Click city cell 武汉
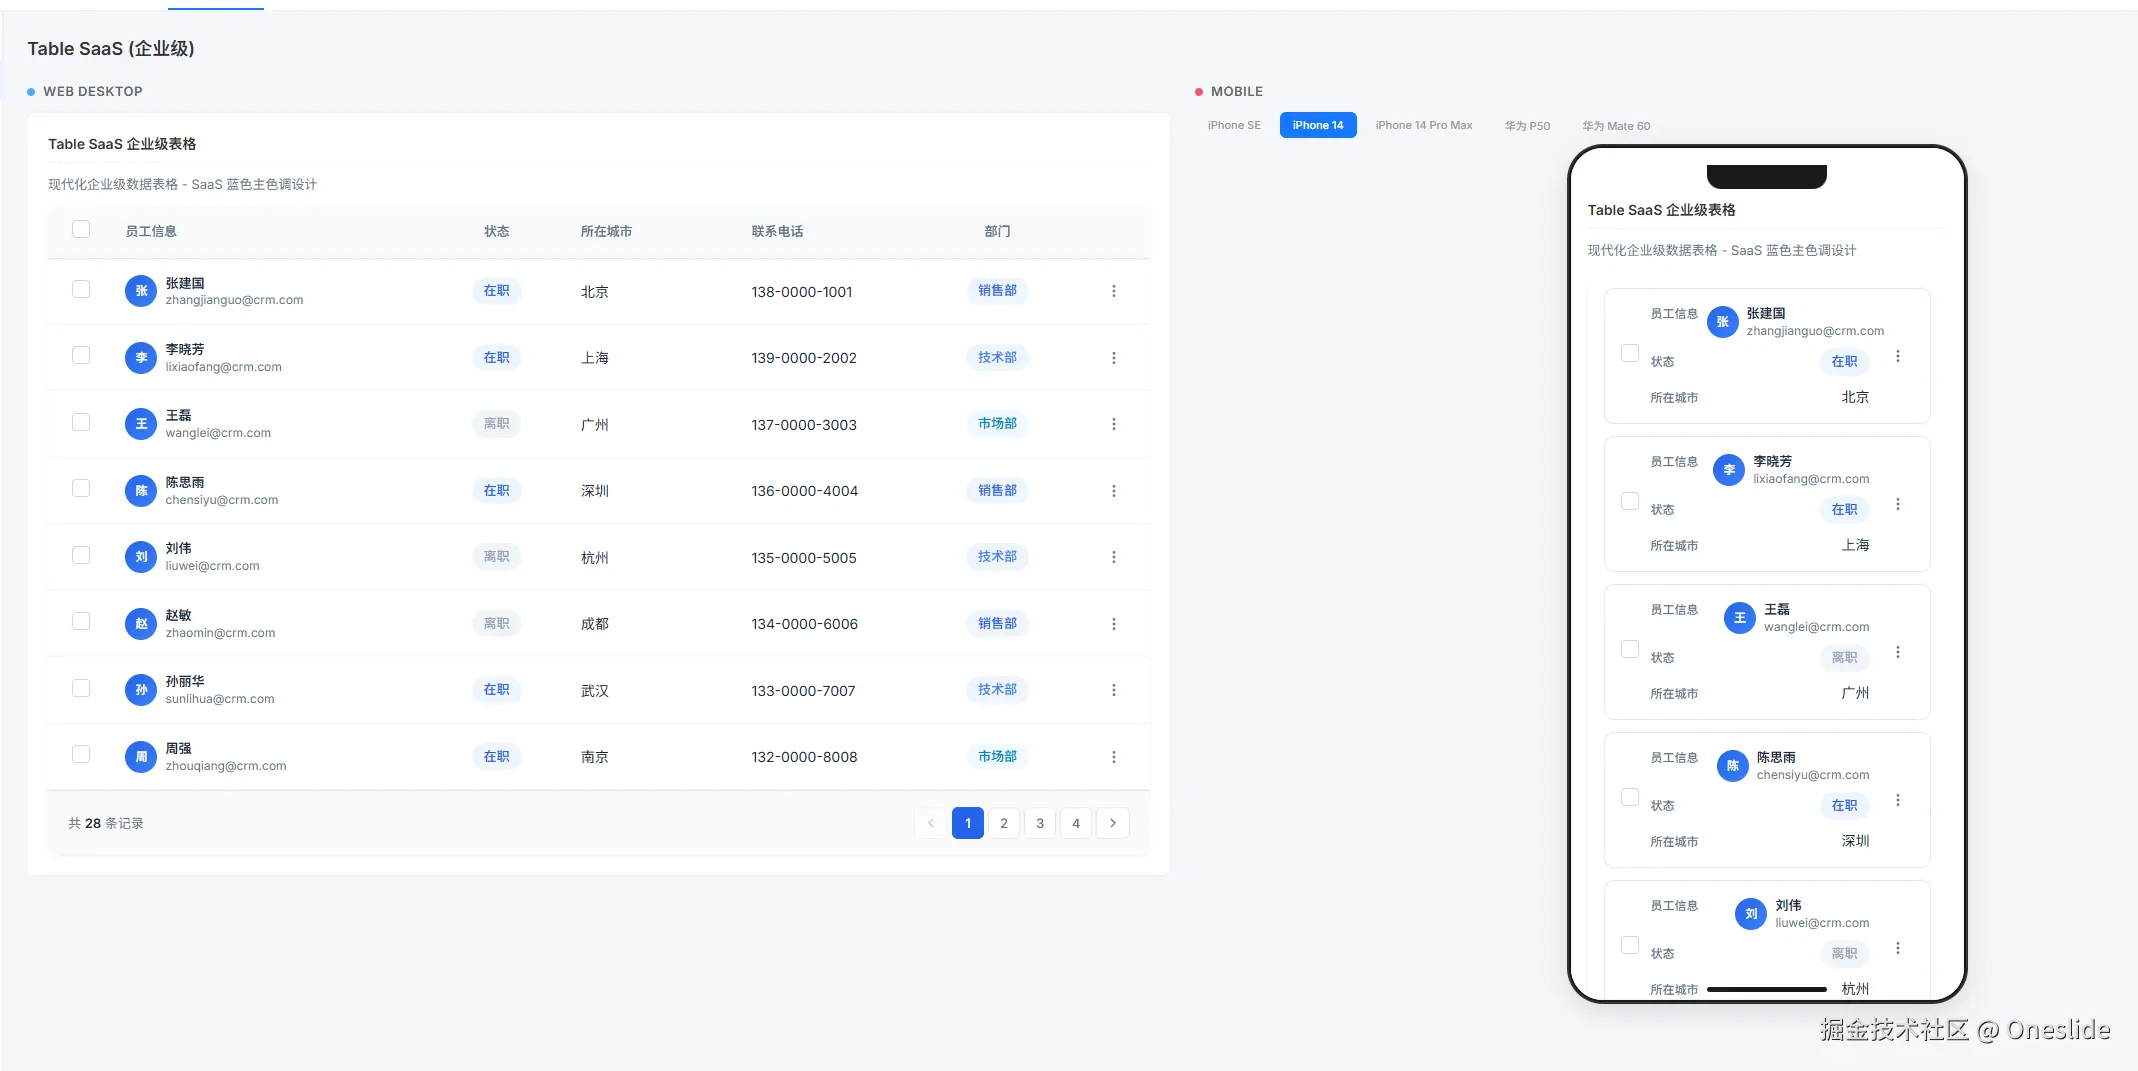 pyautogui.click(x=594, y=691)
